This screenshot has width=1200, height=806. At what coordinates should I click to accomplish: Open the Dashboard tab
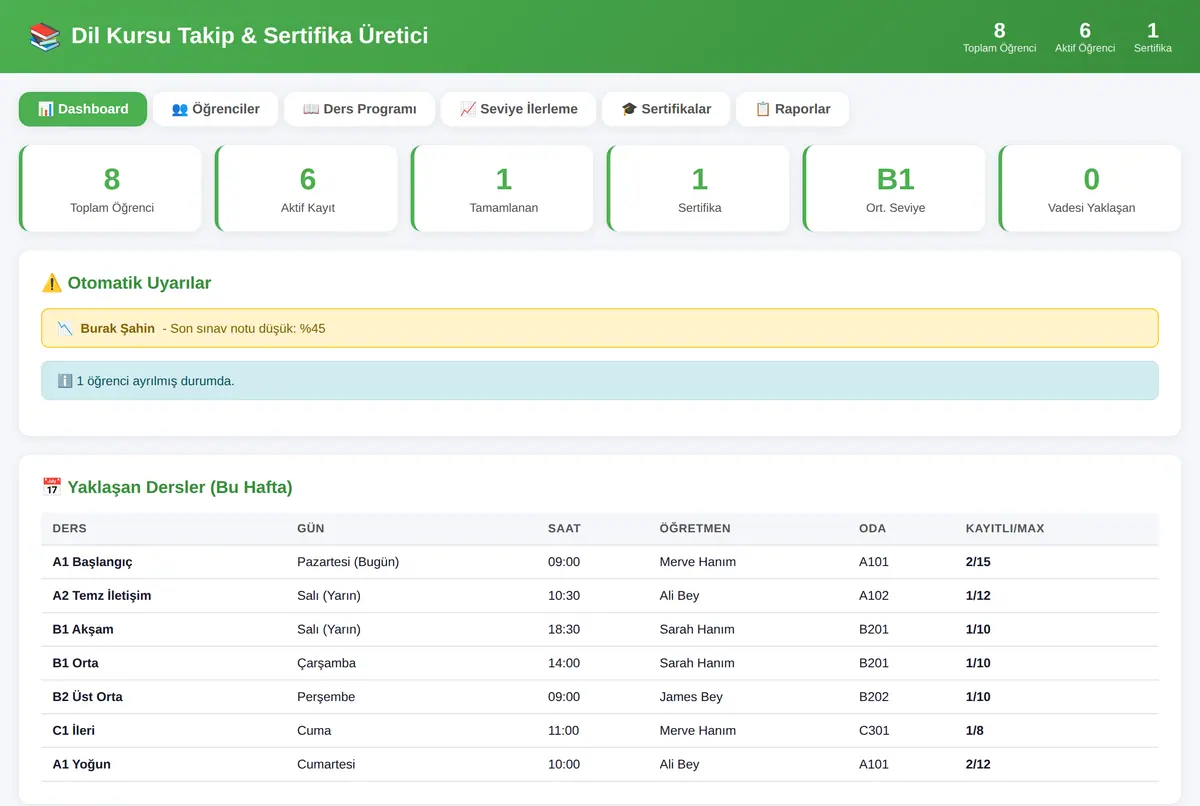pyautogui.click(x=83, y=109)
